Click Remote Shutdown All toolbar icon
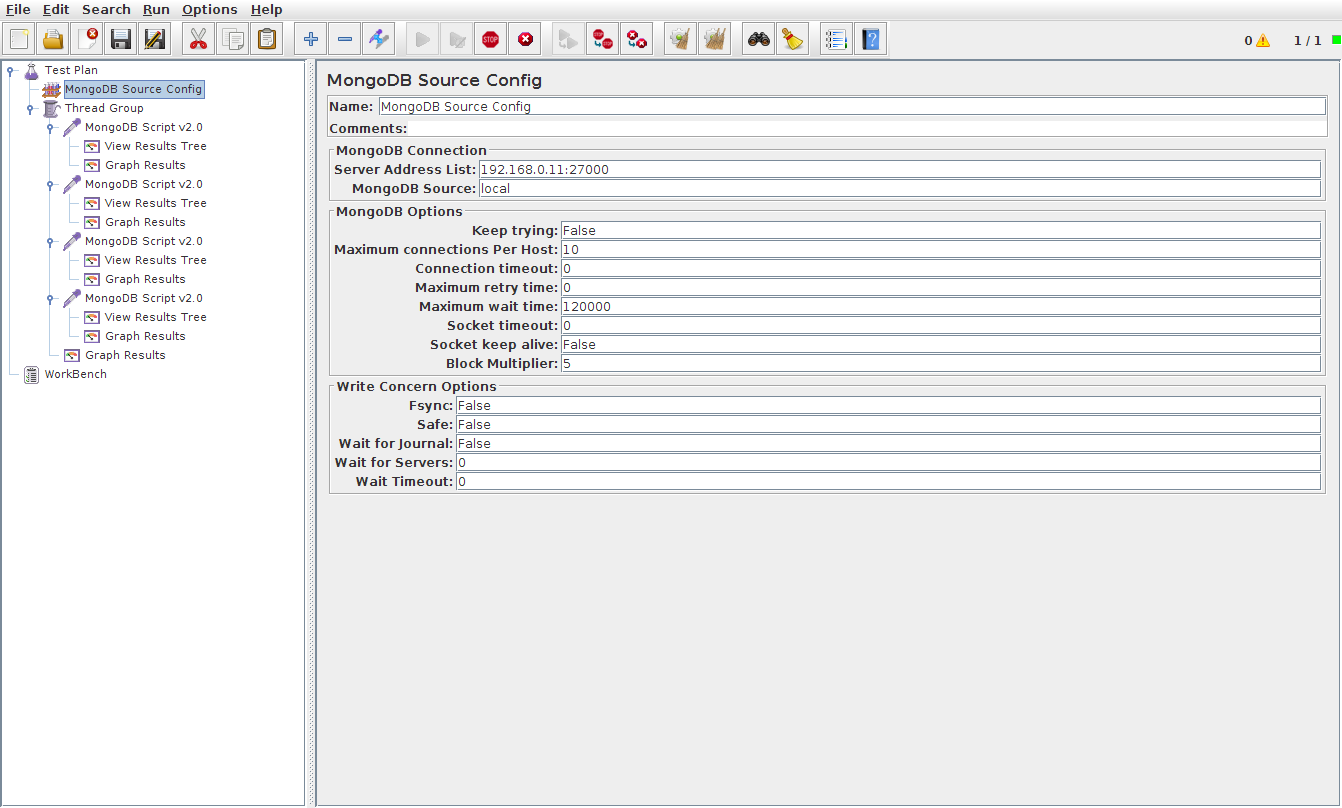 coord(637,40)
